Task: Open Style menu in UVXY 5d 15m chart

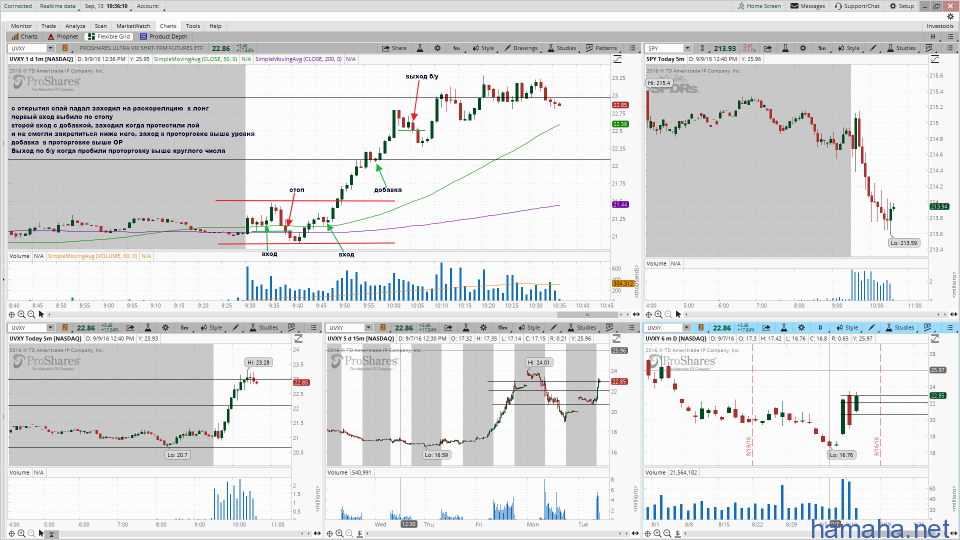Action: (530, 328)
